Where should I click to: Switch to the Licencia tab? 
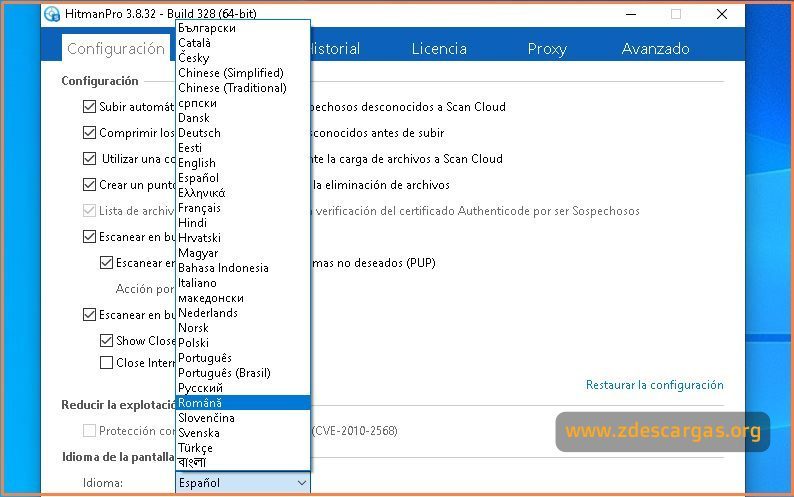click(x=439, y=49)
